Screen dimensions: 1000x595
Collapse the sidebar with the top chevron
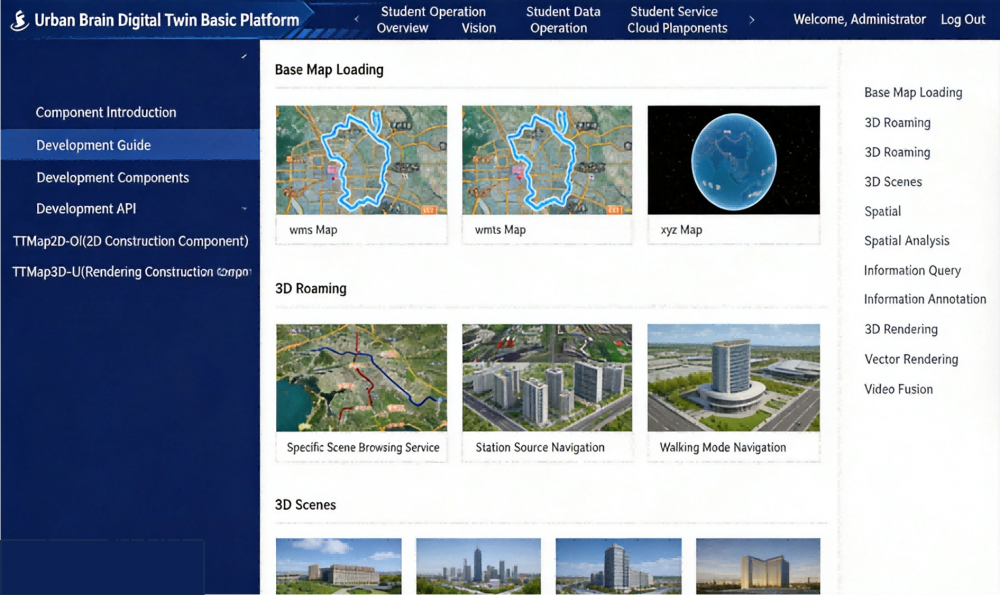pyautogui.click(x=244, y=56)
